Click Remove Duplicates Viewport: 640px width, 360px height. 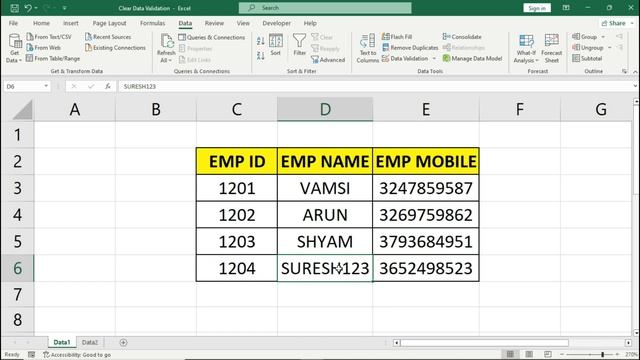pyautogui.click(x=410, y=48)
